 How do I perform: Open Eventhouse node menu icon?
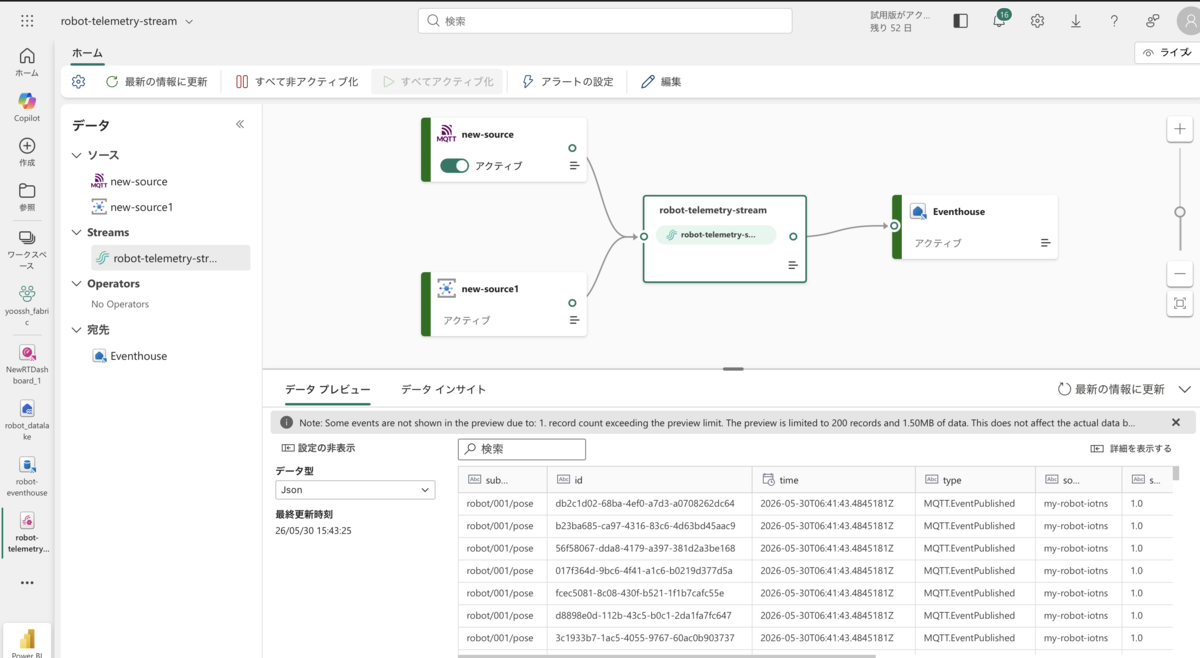coord(1045,243)
